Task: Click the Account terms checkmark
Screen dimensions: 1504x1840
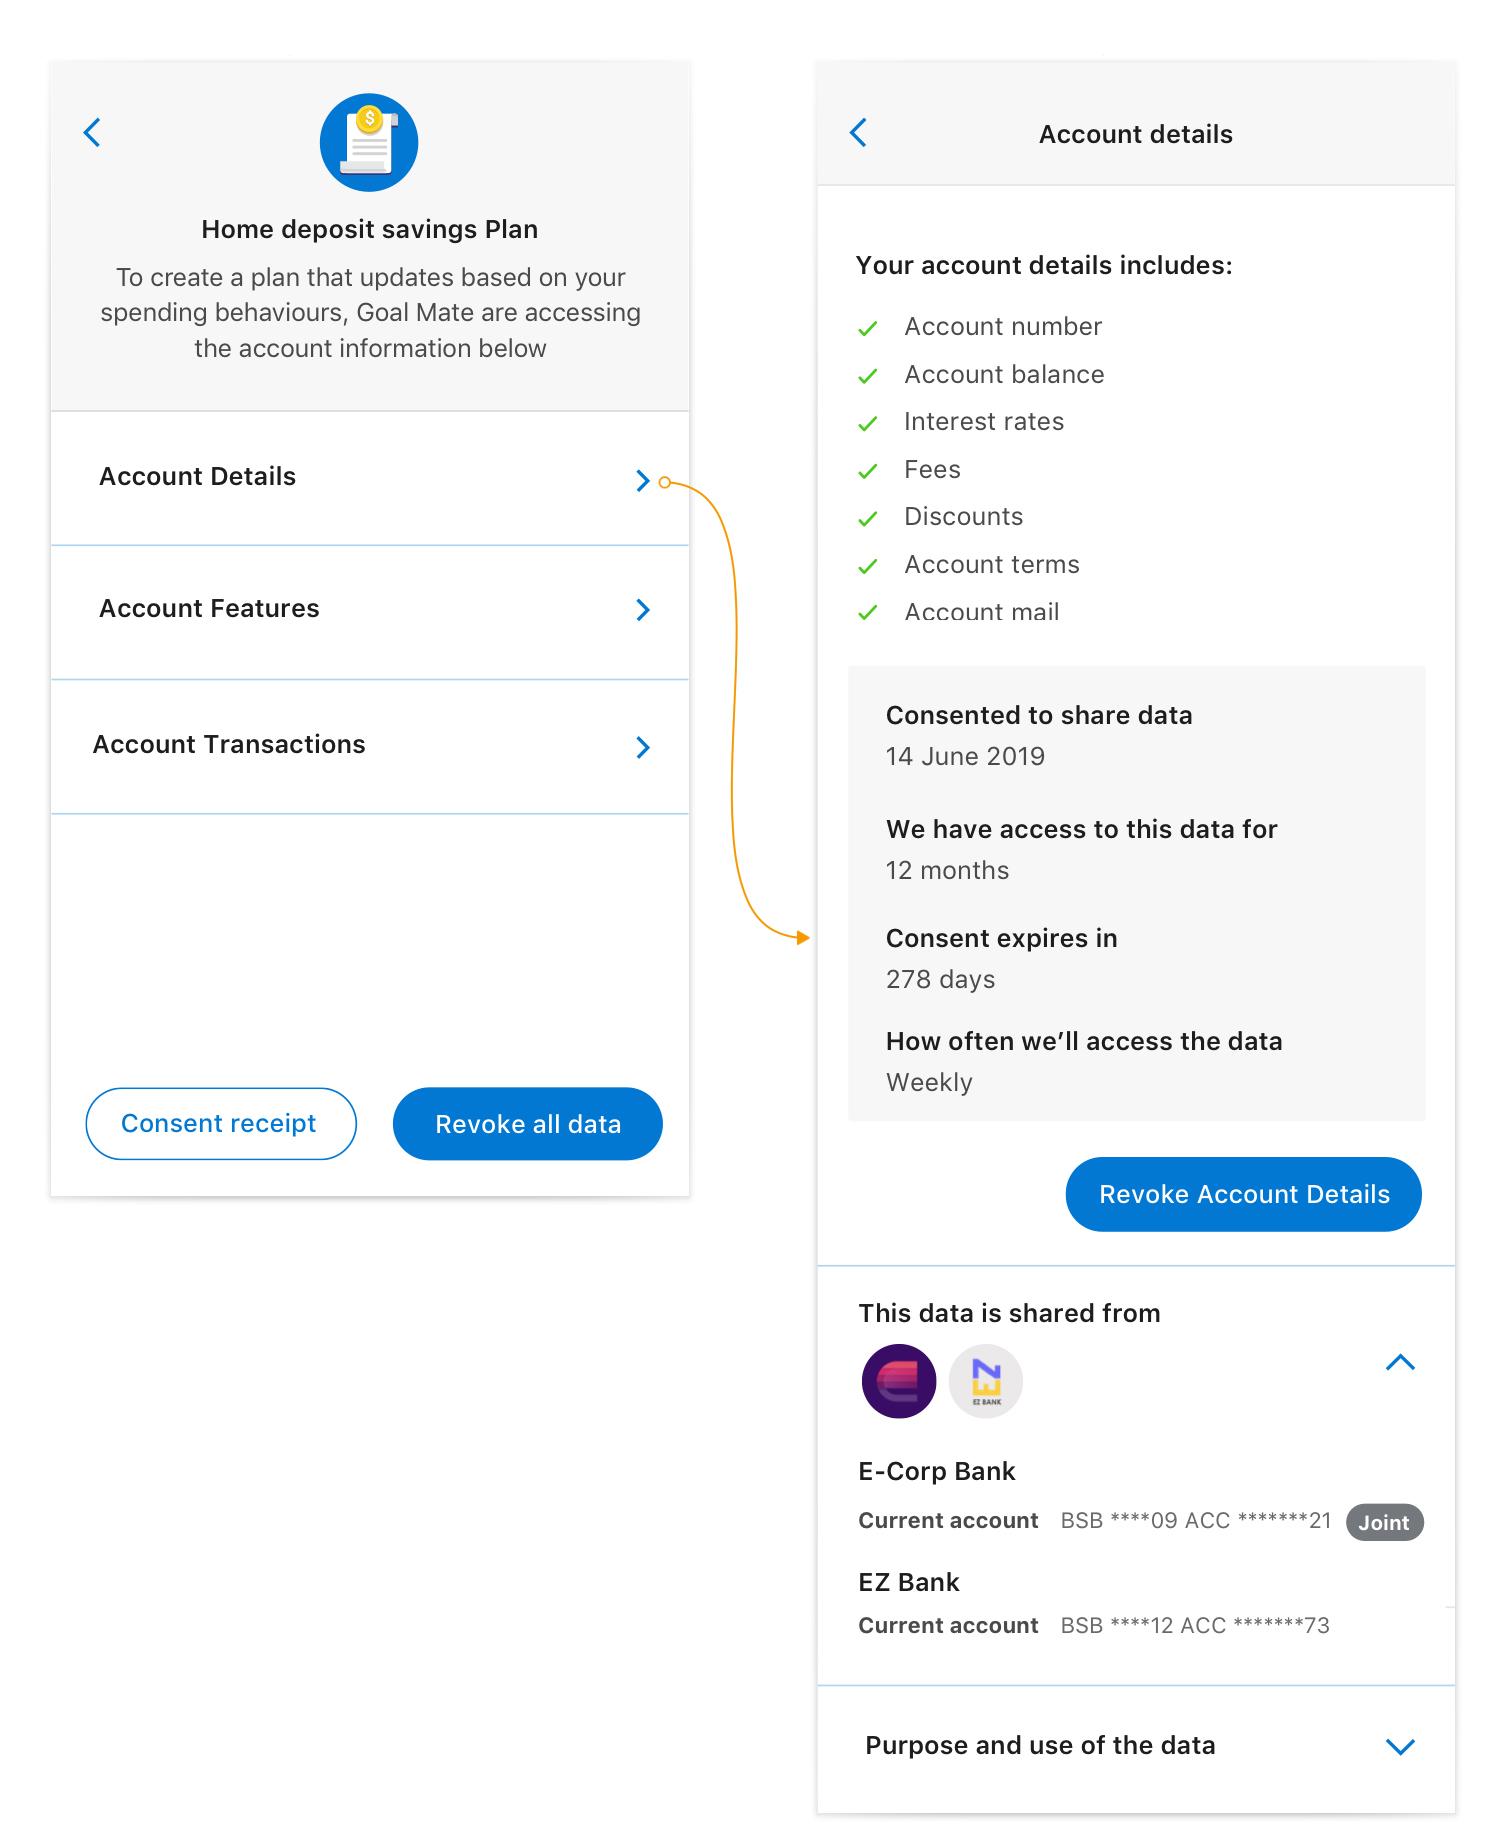Action: click(868, 566)
